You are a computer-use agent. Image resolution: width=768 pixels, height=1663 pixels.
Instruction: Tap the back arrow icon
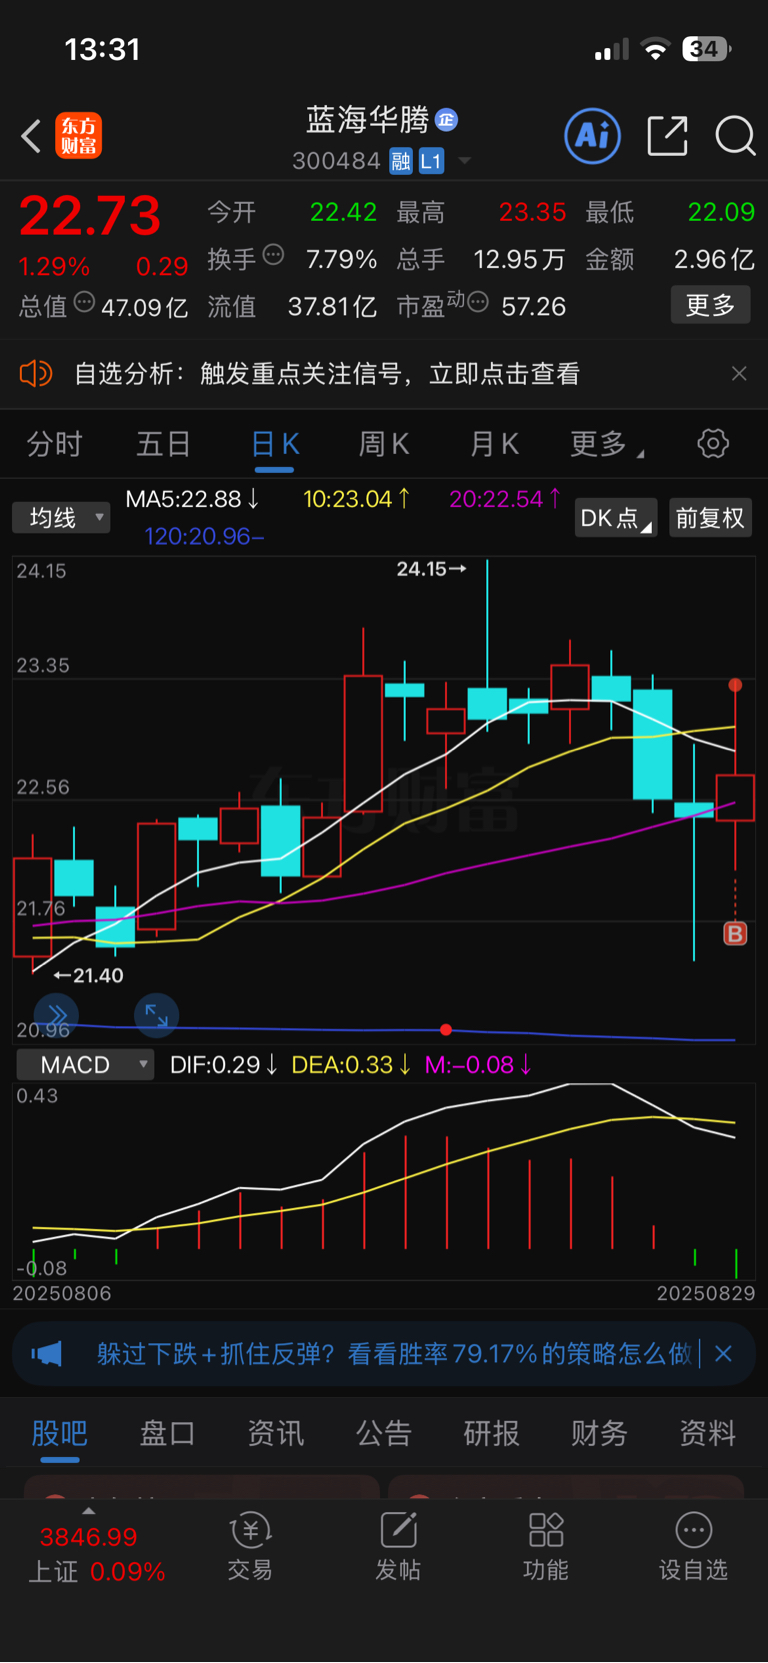click(31, 136)
